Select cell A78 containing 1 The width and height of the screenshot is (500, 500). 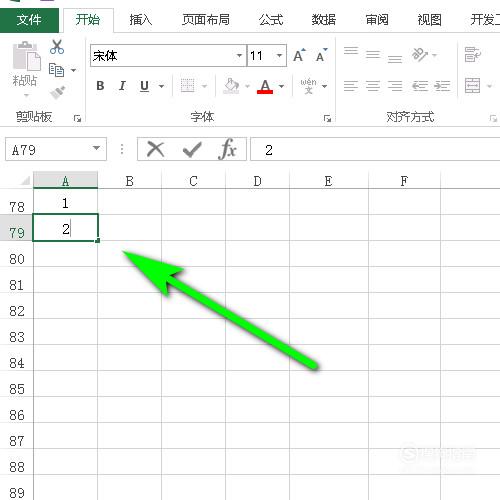tap(65, 202)
